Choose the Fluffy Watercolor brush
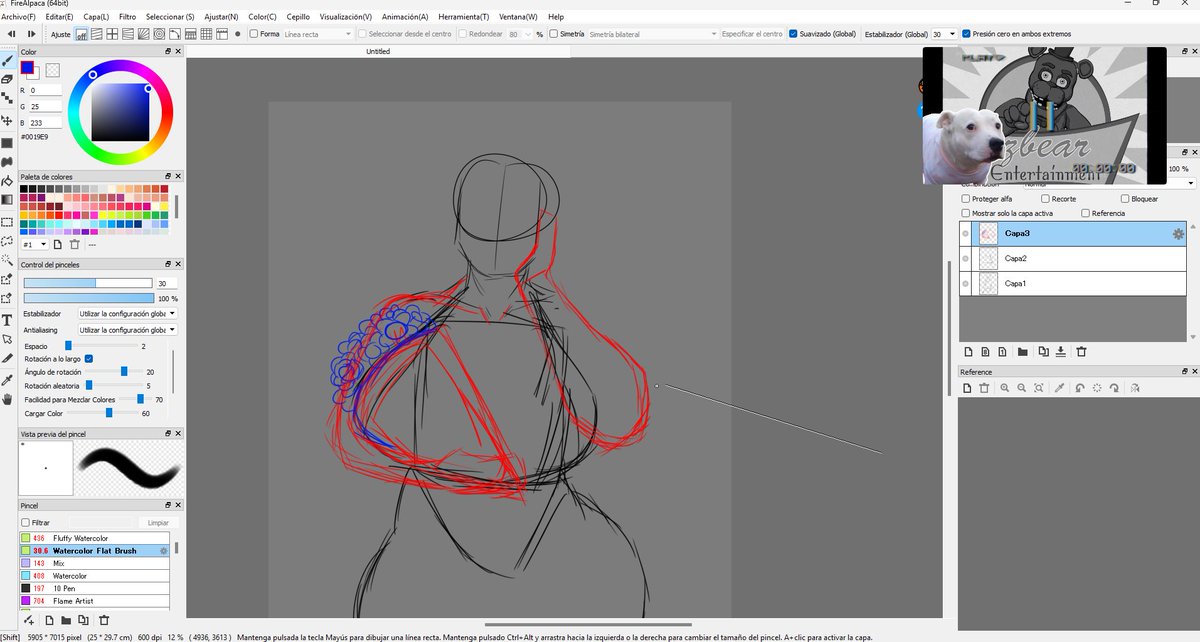 [x=95, y=538]
